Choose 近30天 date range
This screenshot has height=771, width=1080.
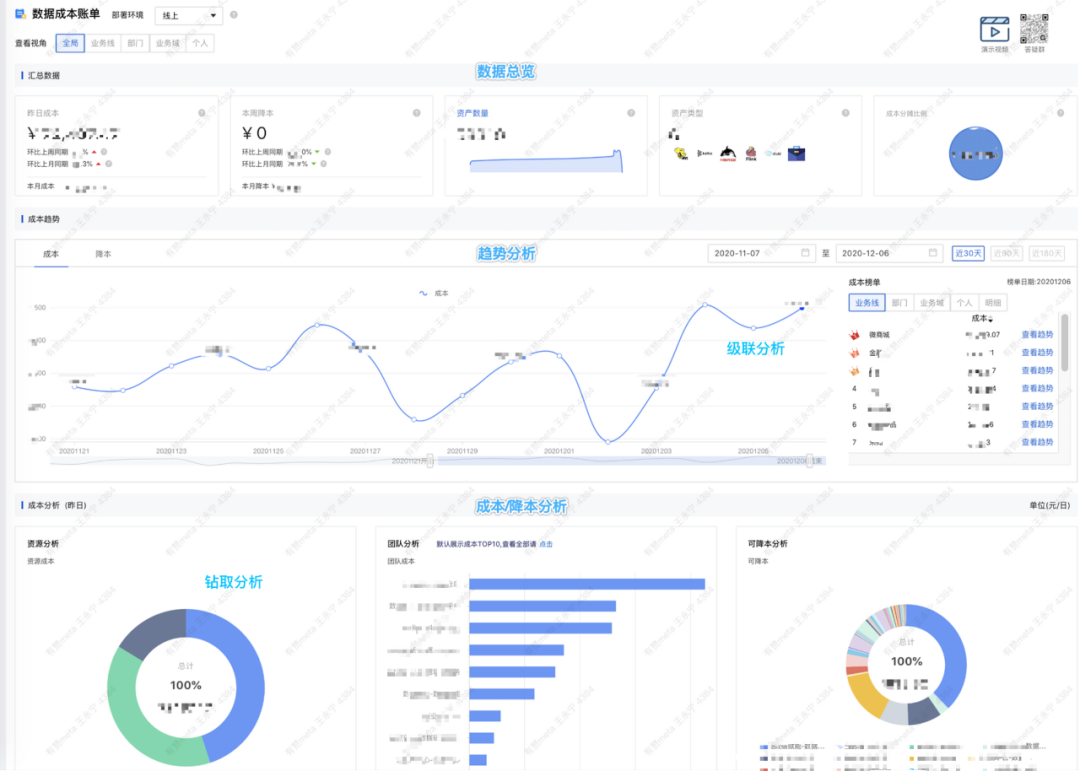(968, 254)
